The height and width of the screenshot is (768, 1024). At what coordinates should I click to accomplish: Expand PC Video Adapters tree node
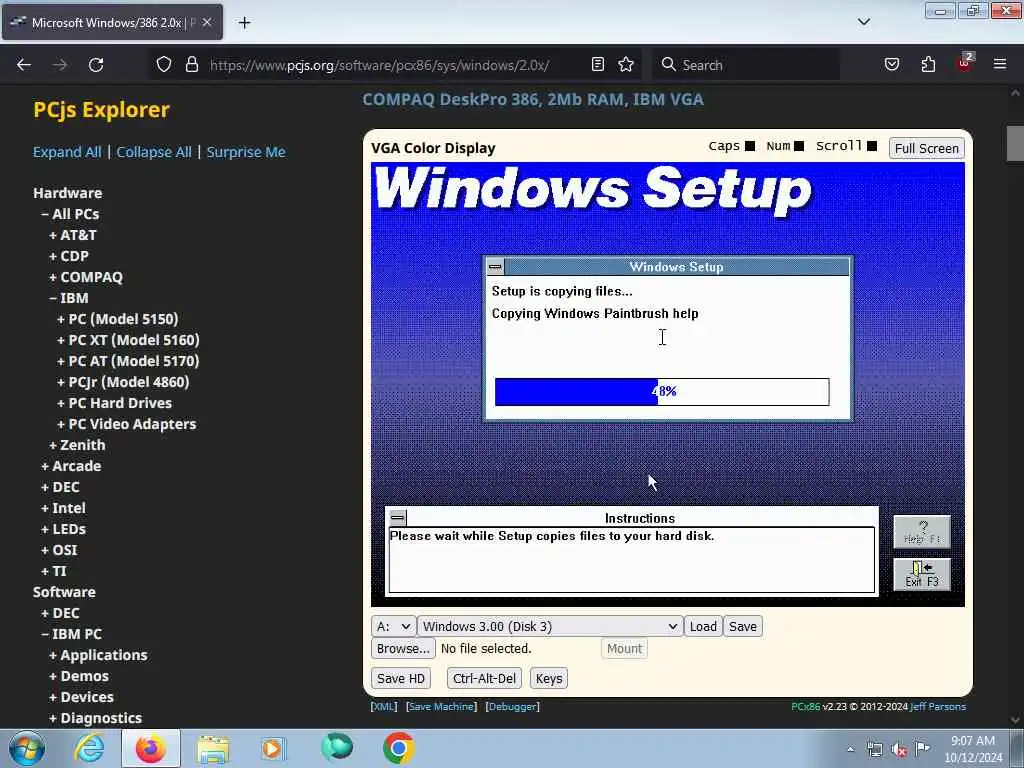[x=126, y=424]
